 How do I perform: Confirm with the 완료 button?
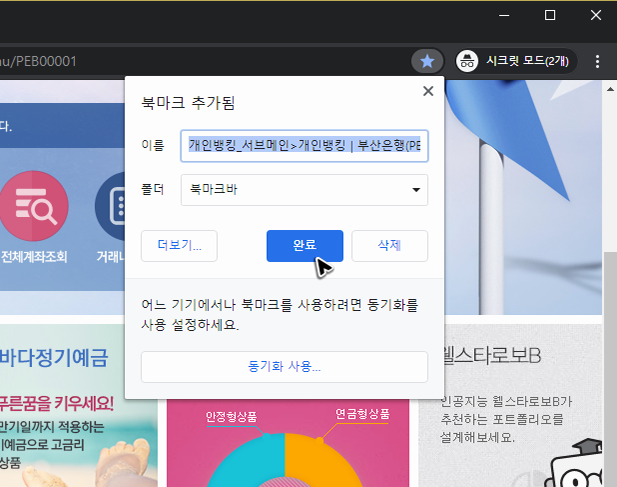click(x=305, y=246)
